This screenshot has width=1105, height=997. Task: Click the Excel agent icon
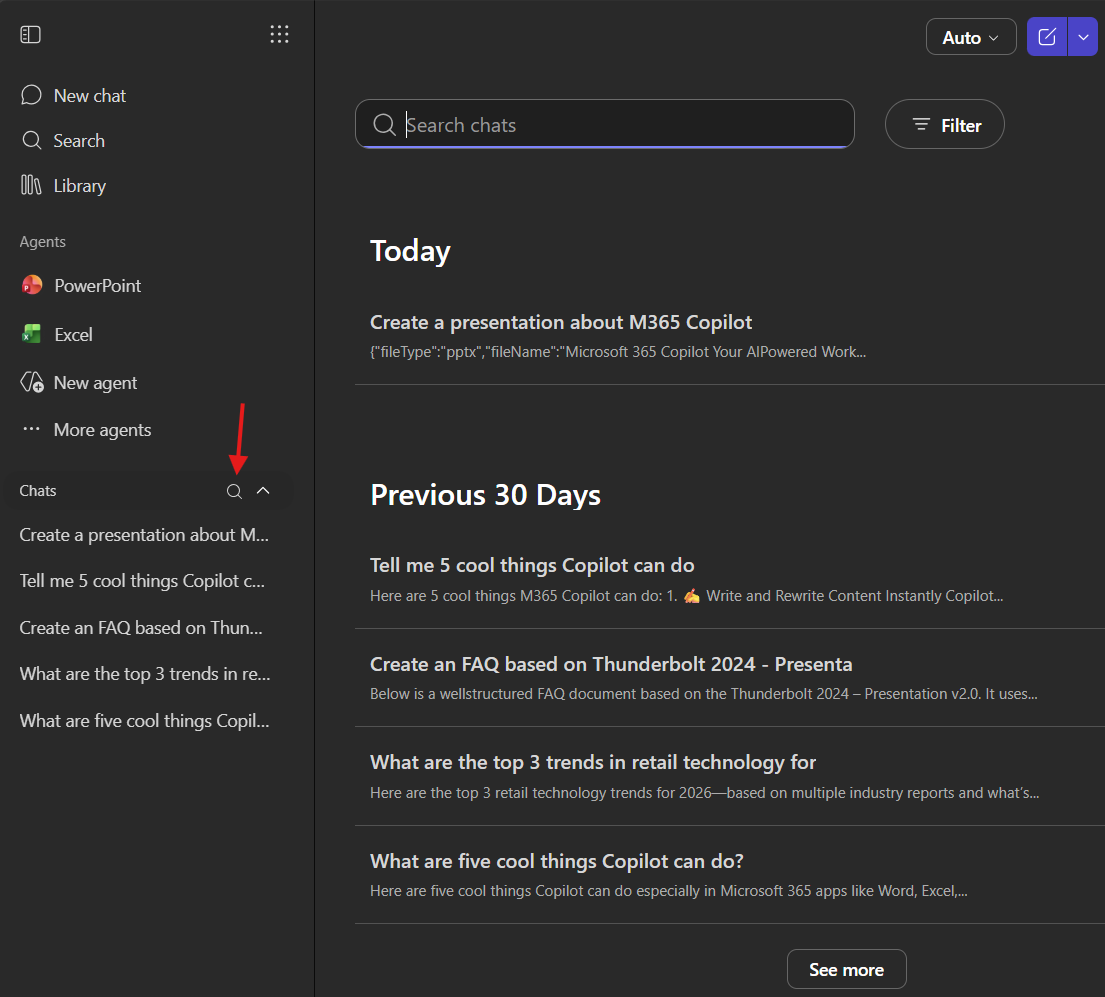[x=32, y=334]
